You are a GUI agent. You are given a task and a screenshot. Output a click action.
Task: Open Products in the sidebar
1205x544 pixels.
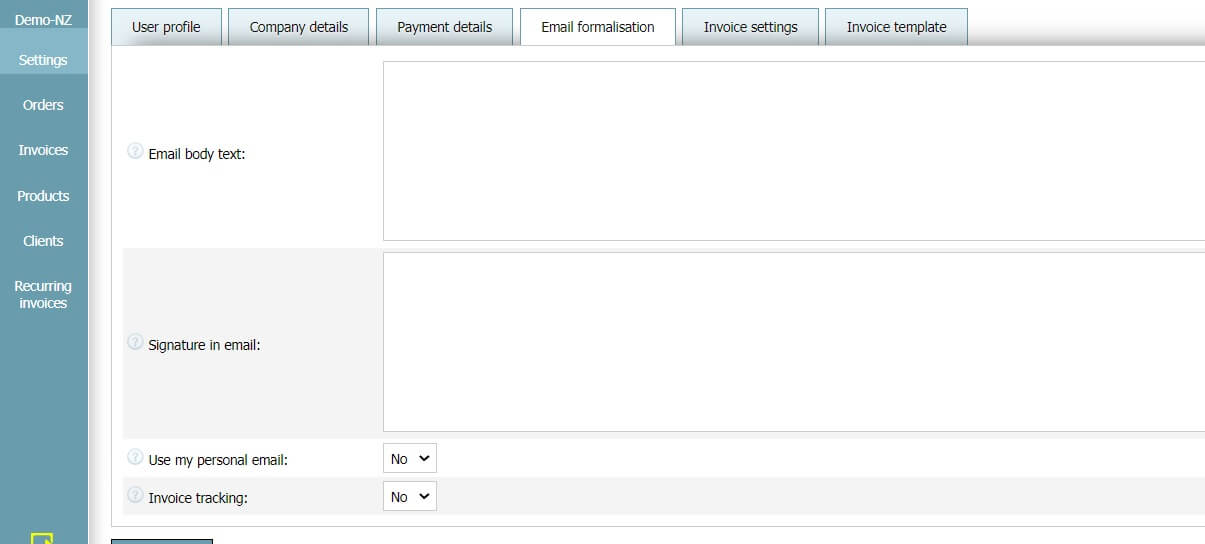(43, 196)
